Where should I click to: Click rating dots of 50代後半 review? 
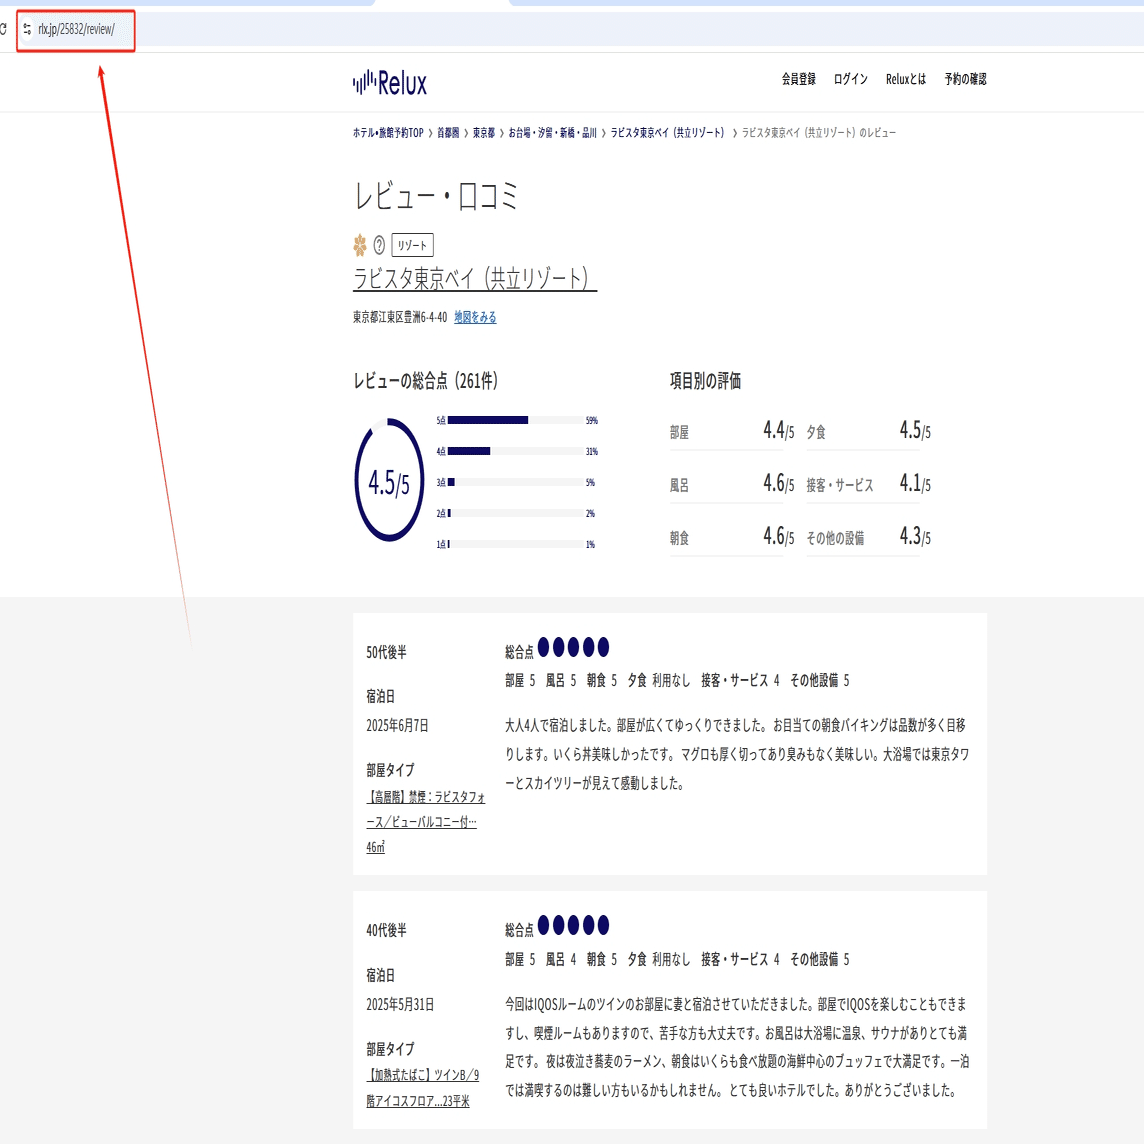[x=573, y=647]
